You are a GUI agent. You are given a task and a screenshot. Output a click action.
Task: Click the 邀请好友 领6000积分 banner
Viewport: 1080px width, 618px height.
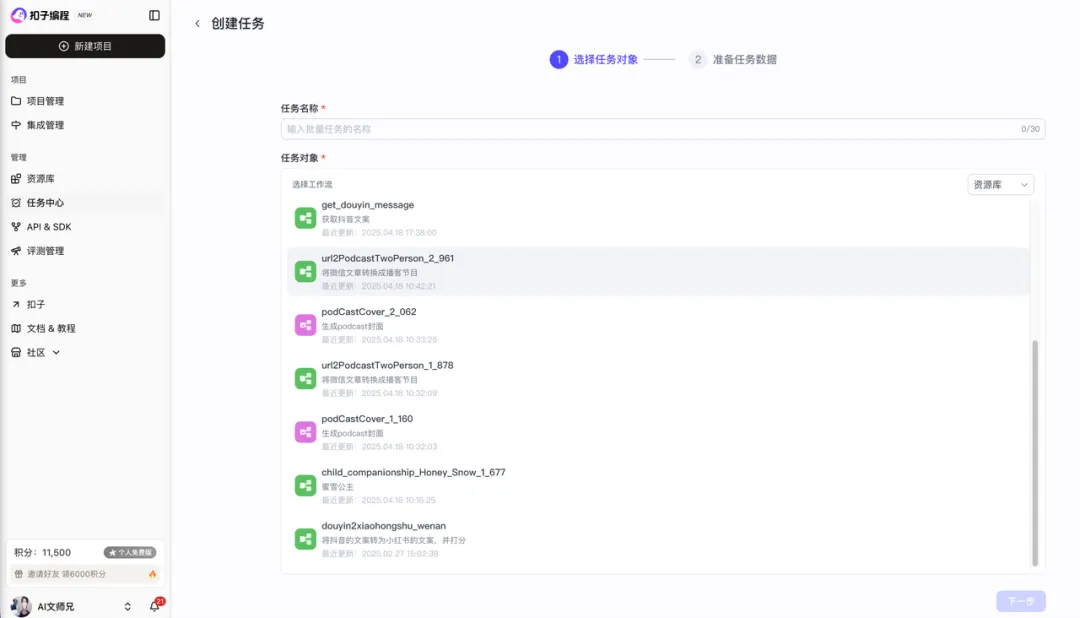pyautogui.click(x=85, y=574)
